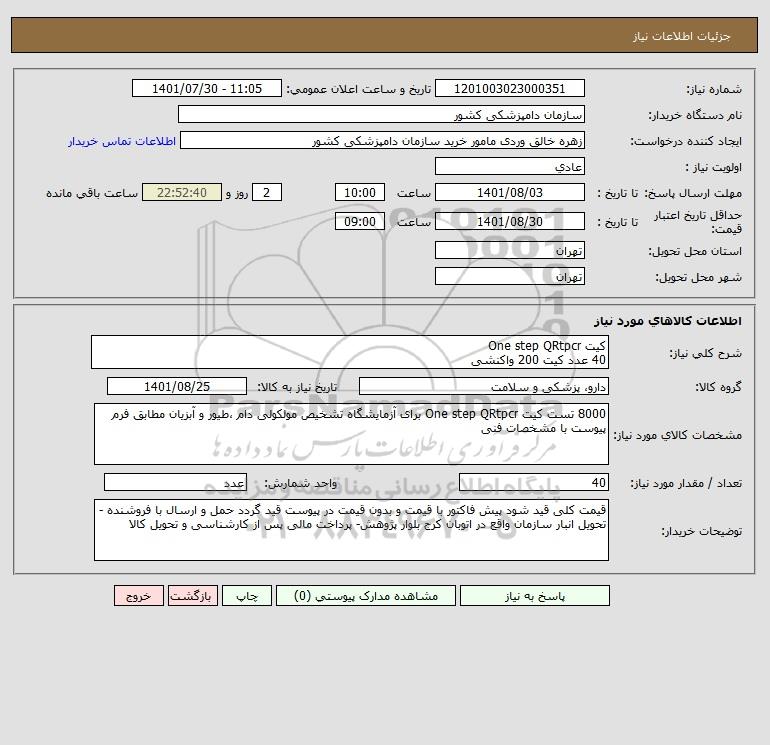Click label مشخصات کالای مورد نیاز
The height and width of the screenshot is (745, 770).
point(678,435)
